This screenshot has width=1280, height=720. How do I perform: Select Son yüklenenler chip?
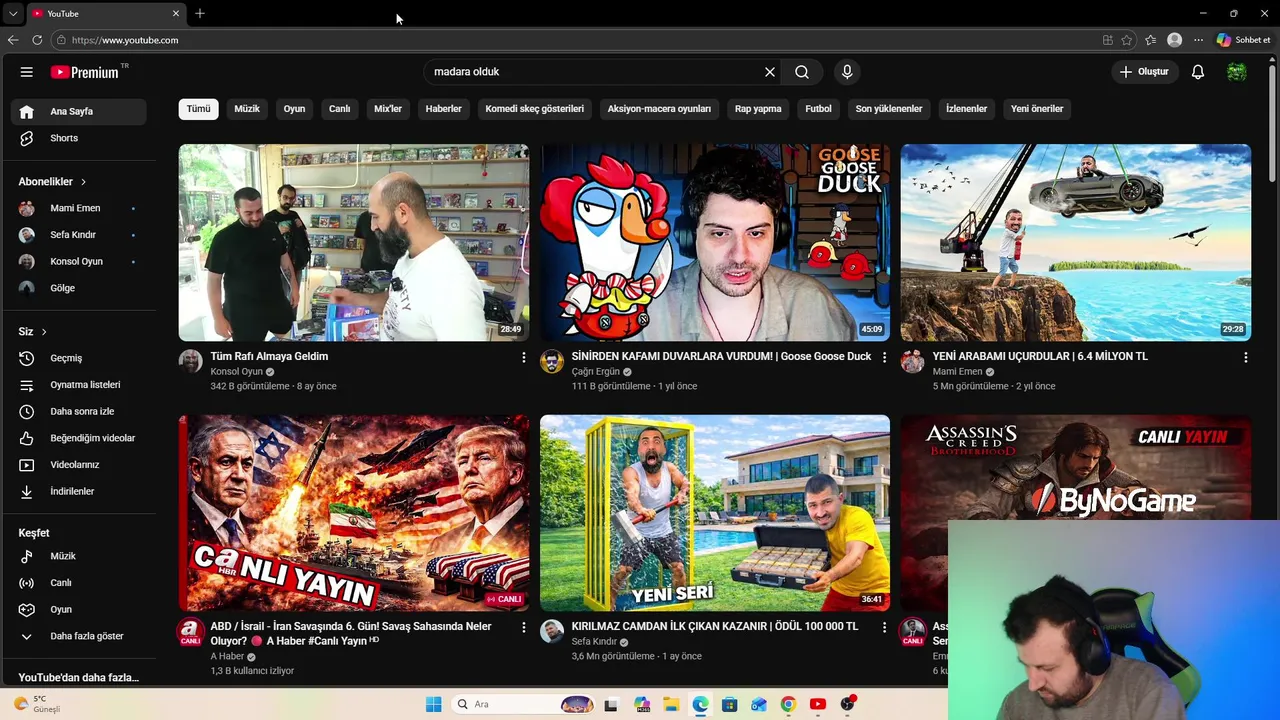coord(889,109)
